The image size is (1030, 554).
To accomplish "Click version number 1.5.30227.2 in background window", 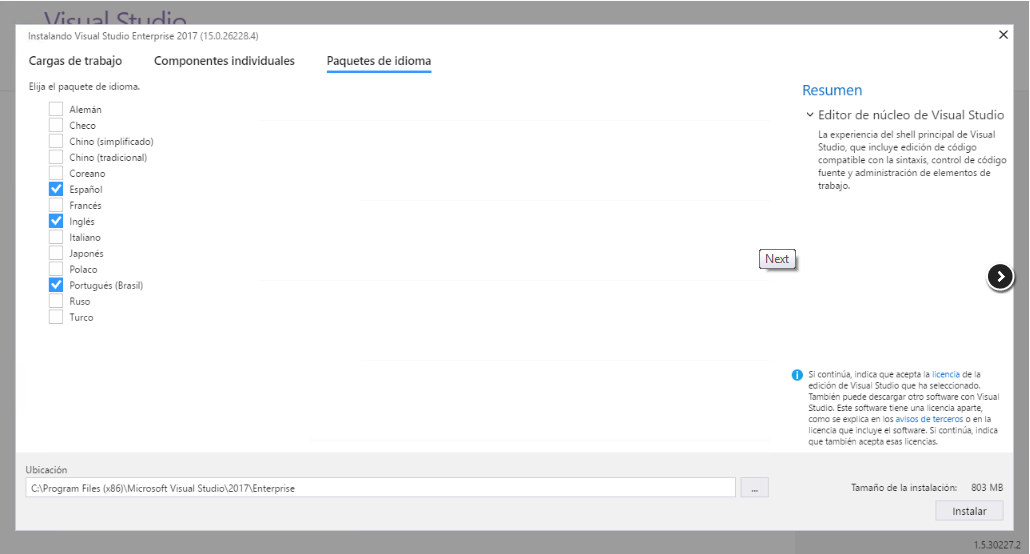I will pos(997,545).
